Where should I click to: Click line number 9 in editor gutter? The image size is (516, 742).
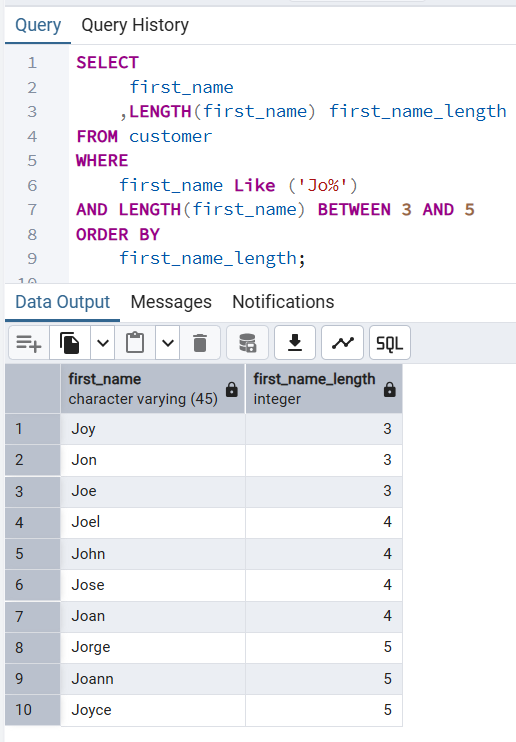32,258
